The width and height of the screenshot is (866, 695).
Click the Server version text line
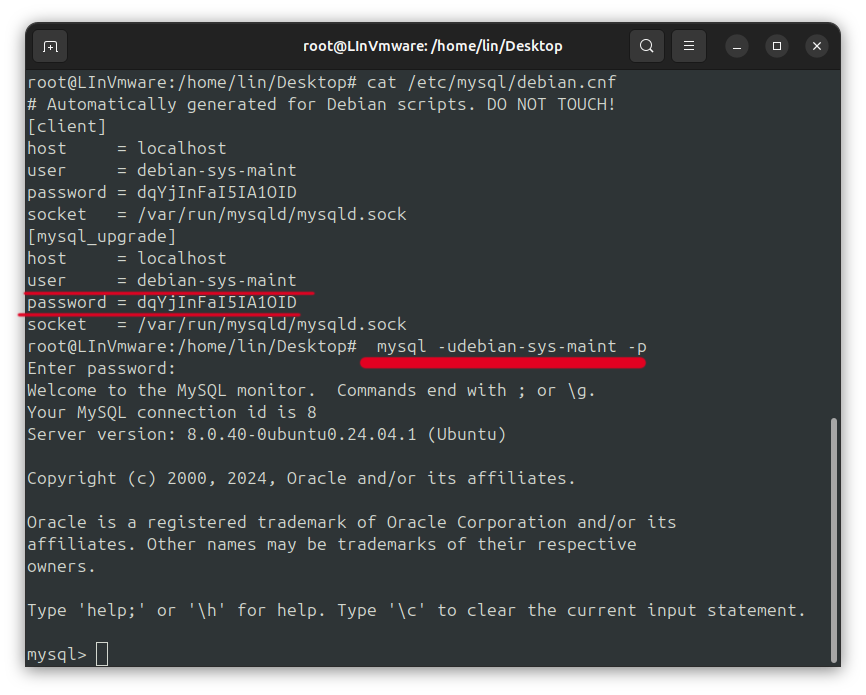pyautogui.click(x=266, y=434)
